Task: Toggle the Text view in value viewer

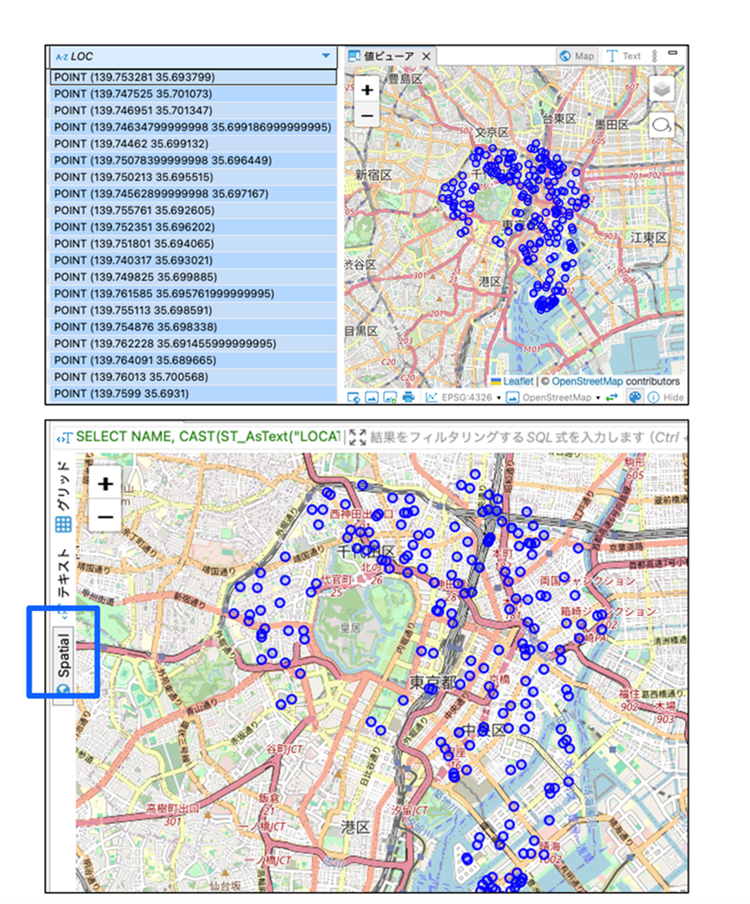Action: (x=623, y=56)
